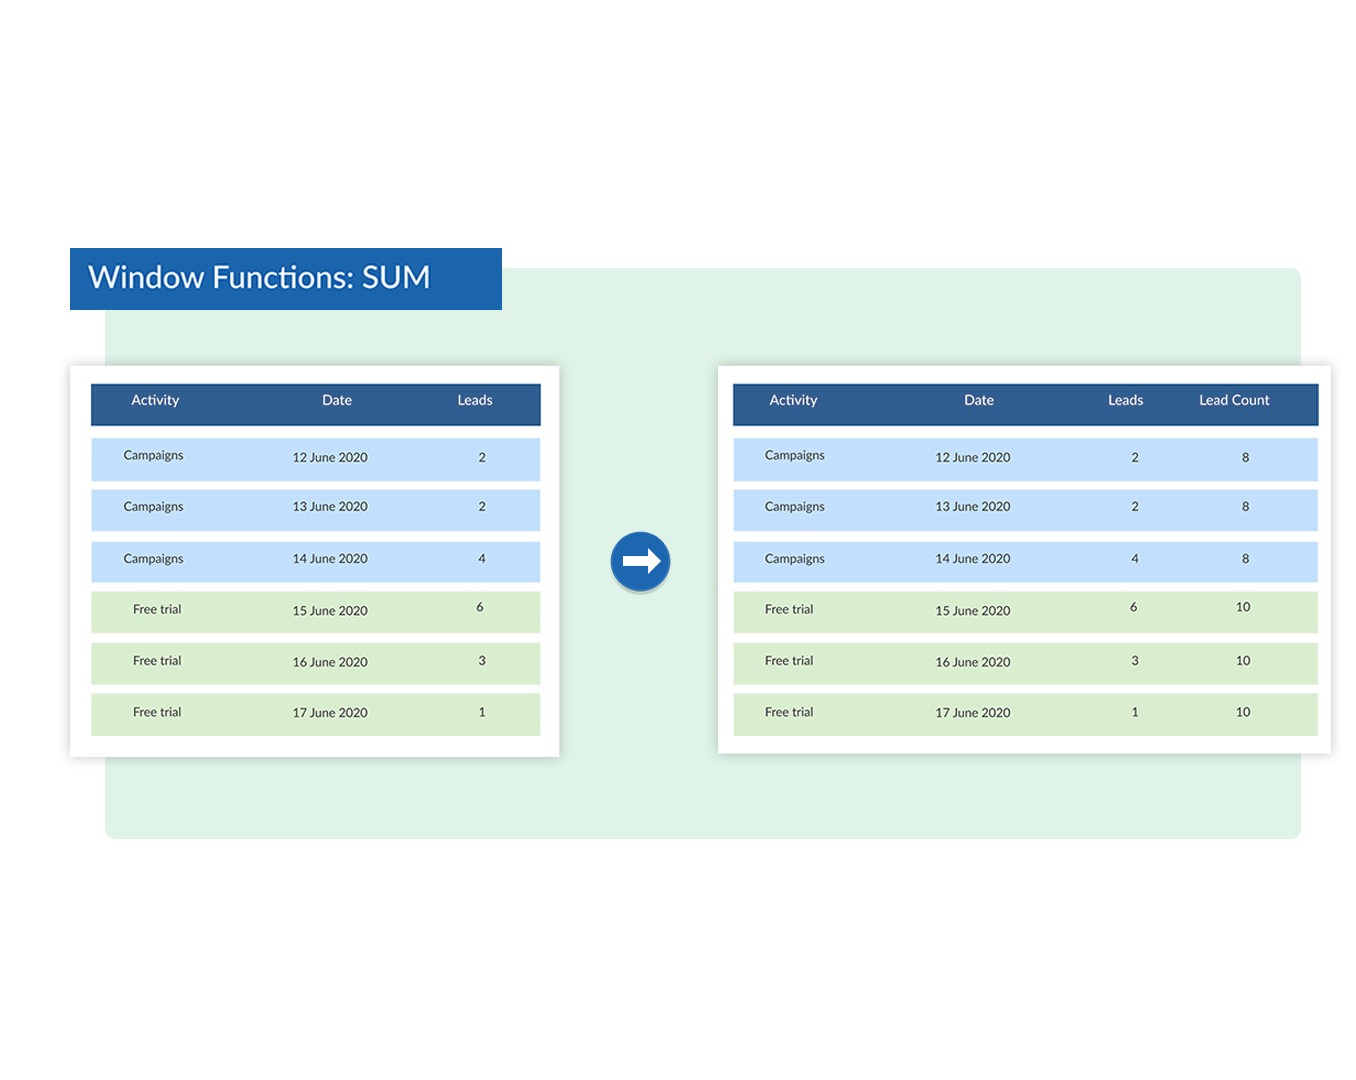Click the blue right-arrow circle icon
This screenshot has width=1356, height=1080.
[x=640, y=562]
